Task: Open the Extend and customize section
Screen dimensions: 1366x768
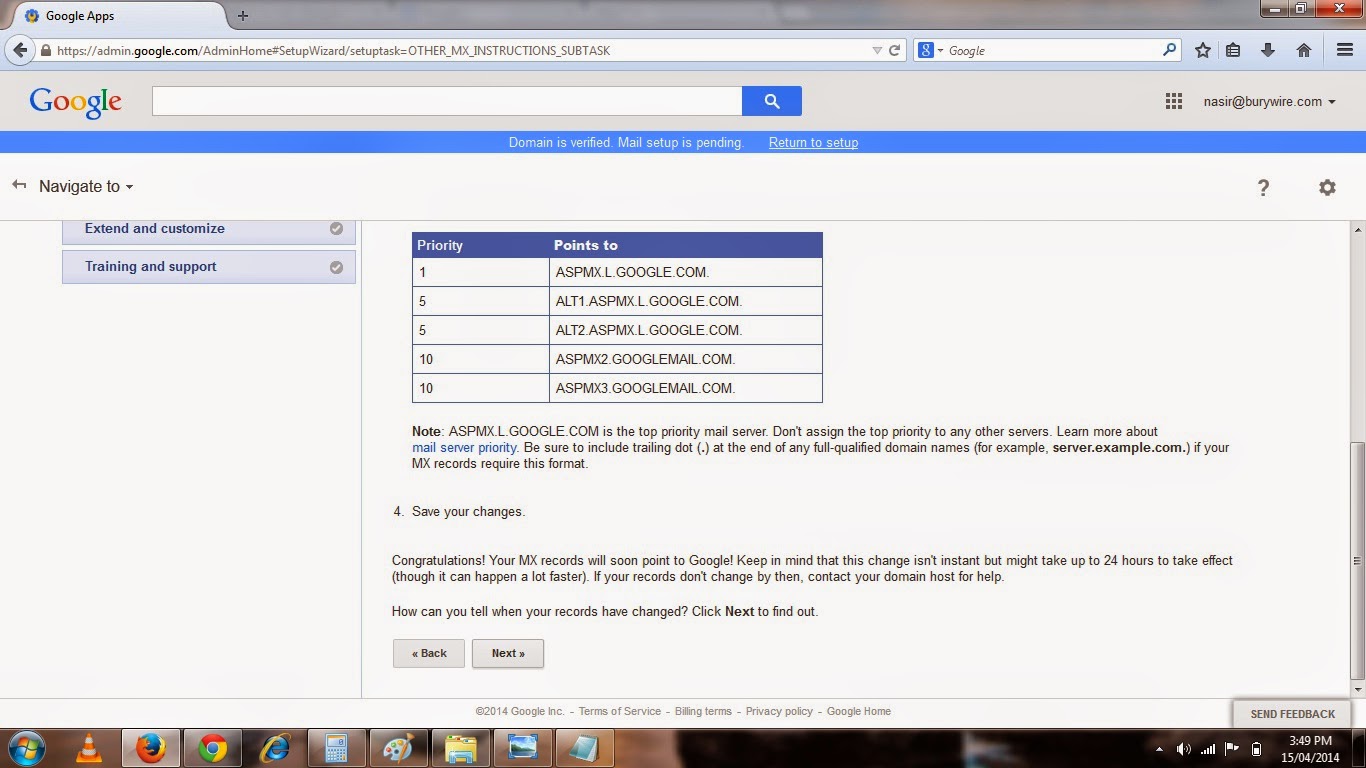Action: coord(208,229)
